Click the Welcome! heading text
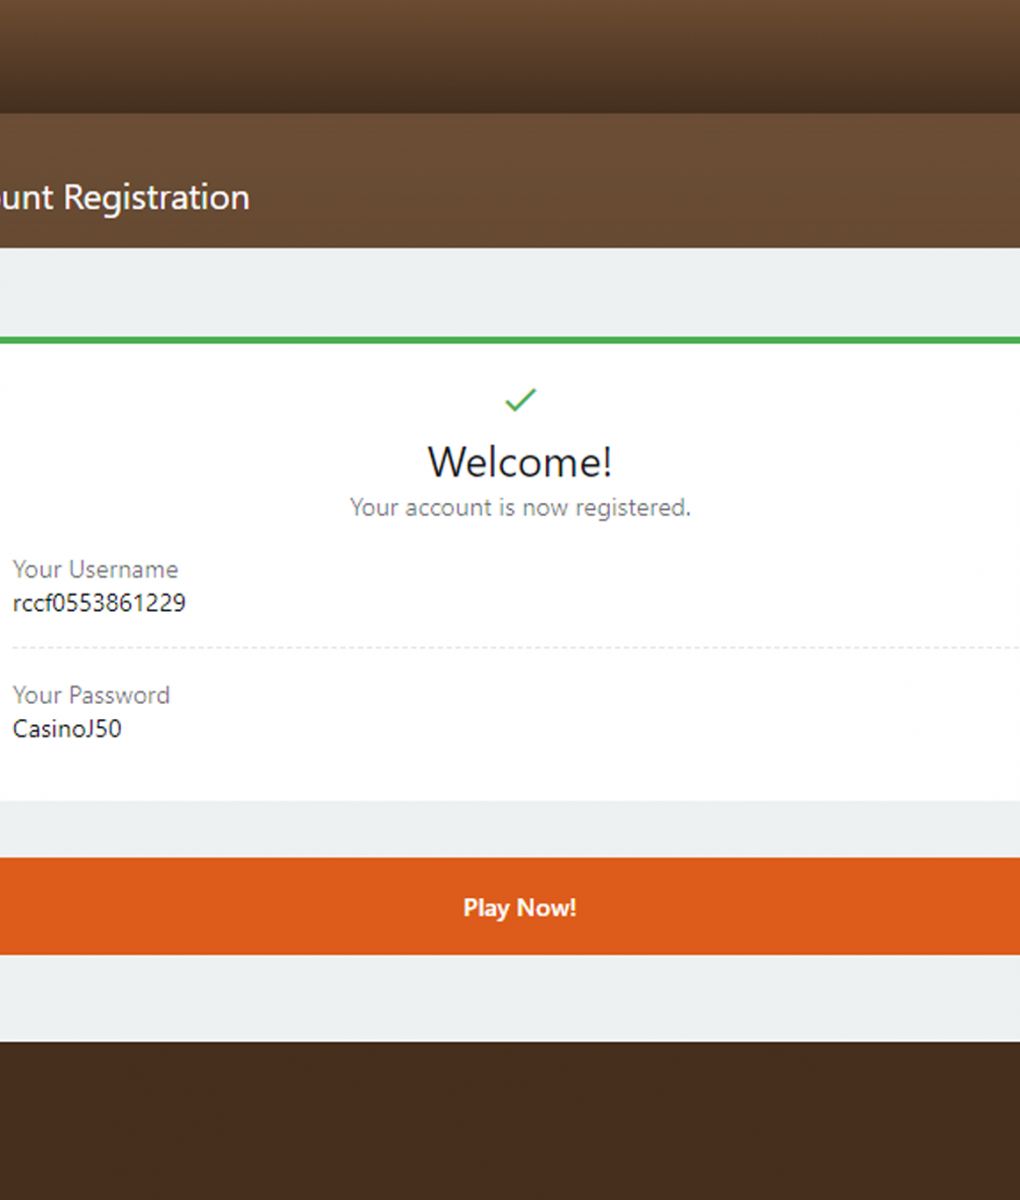This screenshot has height=1200, width=1020. (x=519, y=461)
